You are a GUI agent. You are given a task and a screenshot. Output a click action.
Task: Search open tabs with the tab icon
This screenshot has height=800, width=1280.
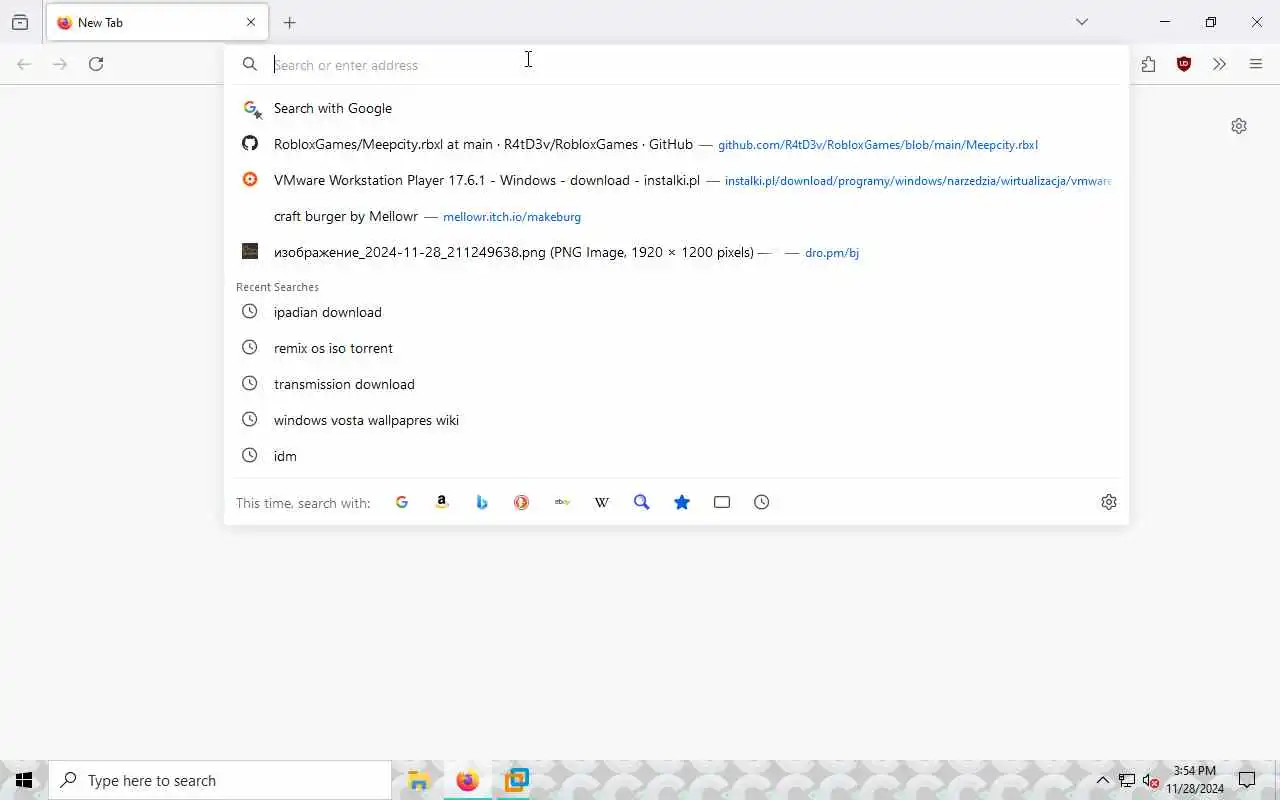[722, 502]
